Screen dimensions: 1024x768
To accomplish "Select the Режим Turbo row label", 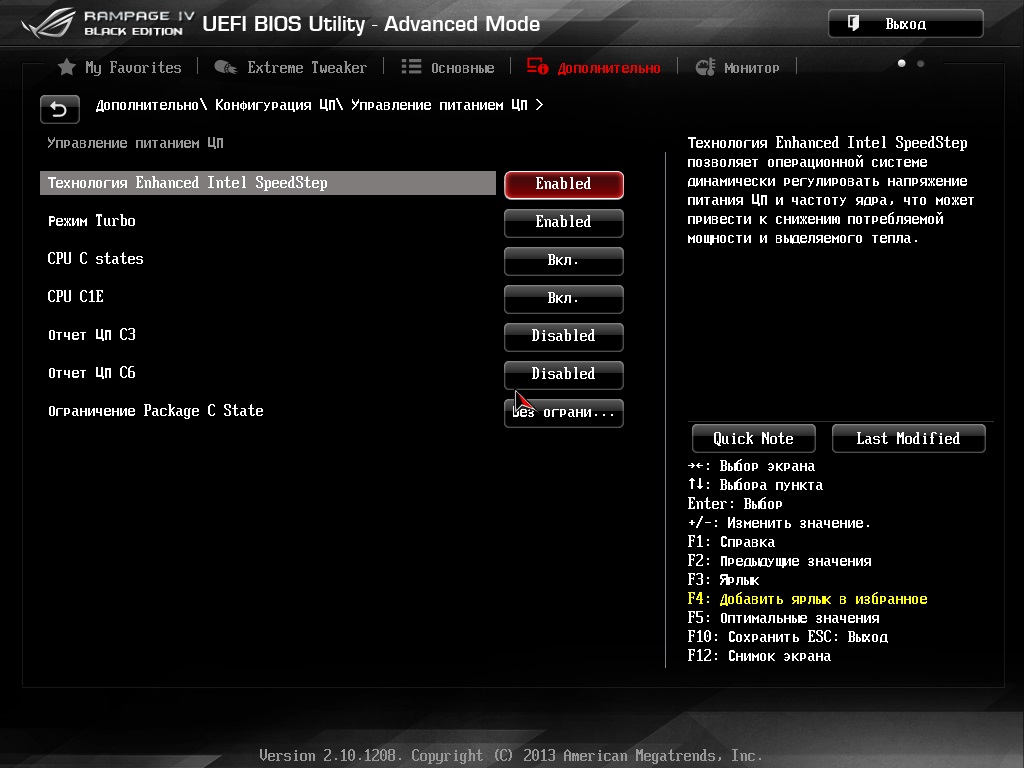I will pos(91,221).
